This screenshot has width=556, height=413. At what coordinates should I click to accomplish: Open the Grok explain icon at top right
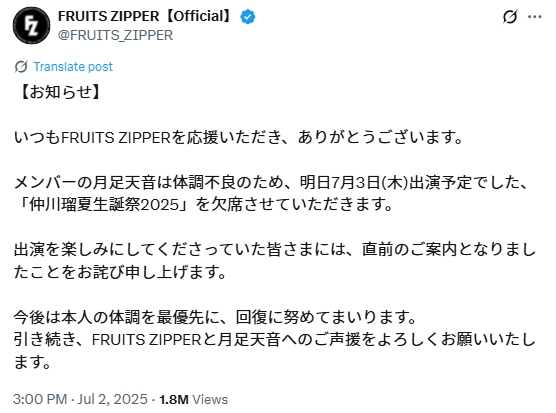(510, 17)
